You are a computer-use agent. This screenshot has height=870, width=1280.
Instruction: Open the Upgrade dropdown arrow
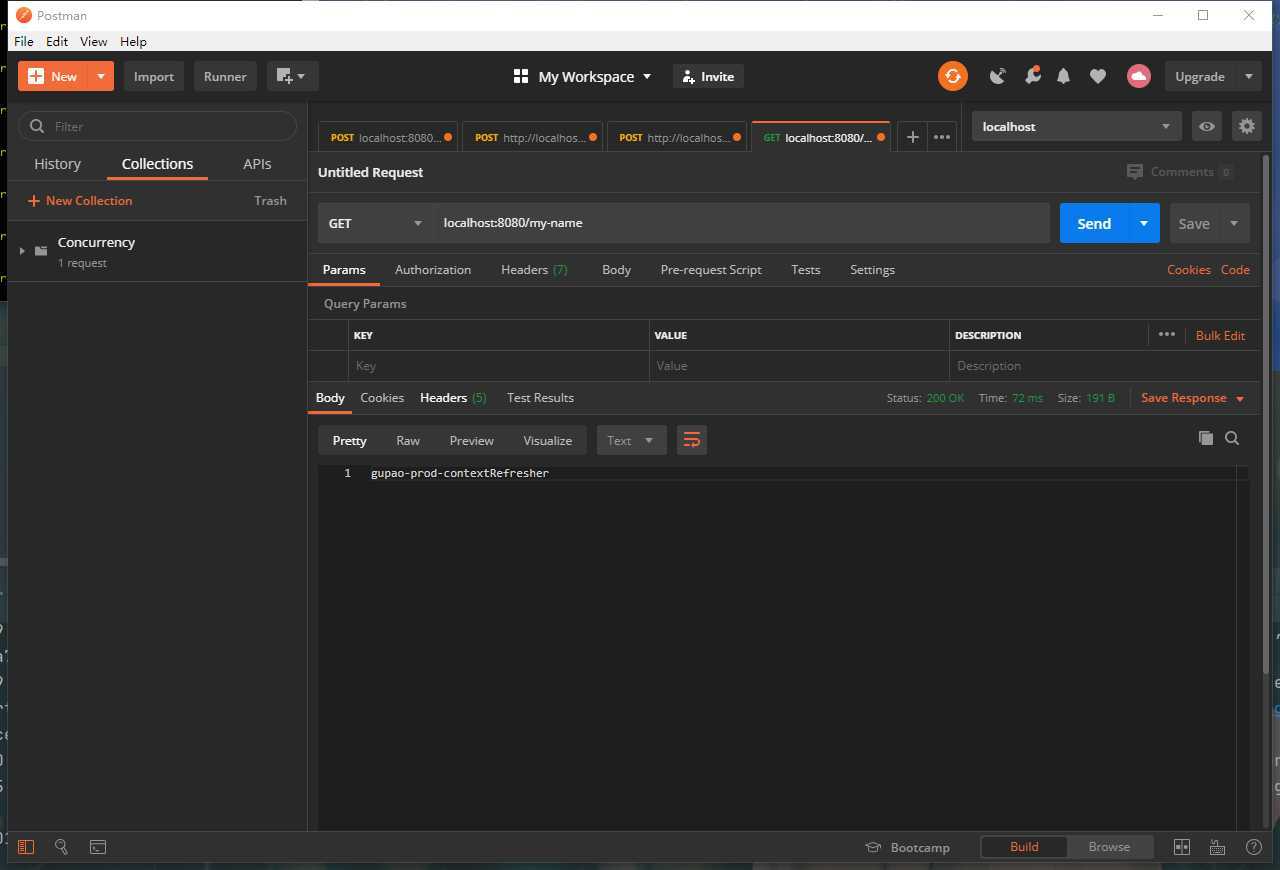tap(1248, 76)
